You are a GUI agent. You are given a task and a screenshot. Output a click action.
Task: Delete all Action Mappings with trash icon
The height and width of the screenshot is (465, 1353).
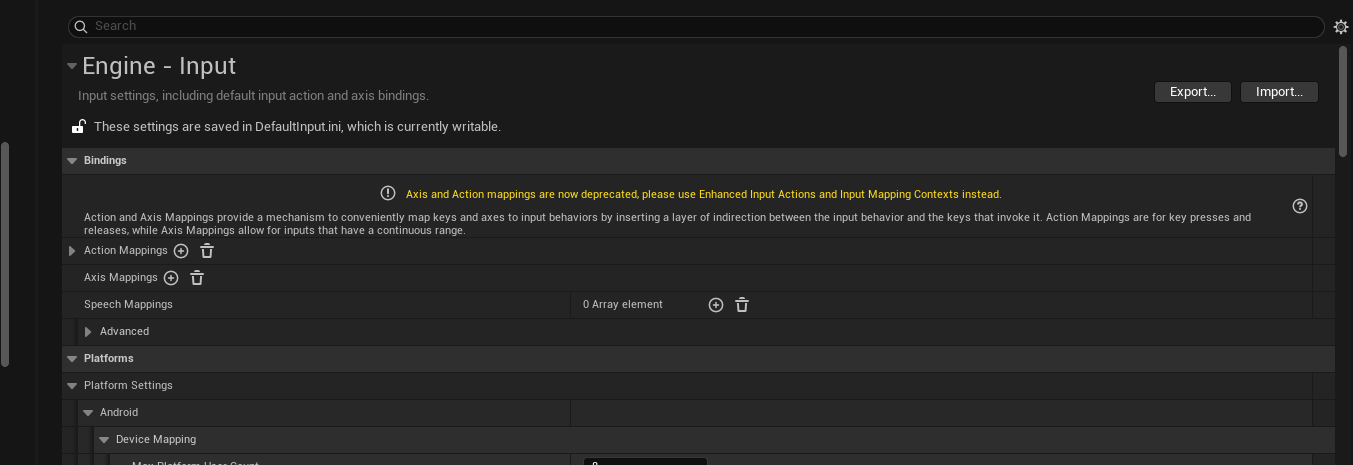207,251
